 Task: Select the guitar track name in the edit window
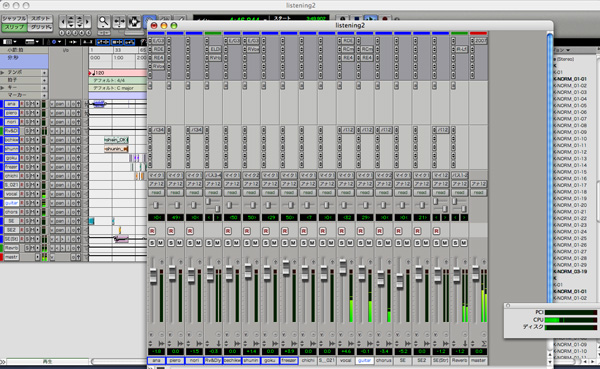coord(11,203)
